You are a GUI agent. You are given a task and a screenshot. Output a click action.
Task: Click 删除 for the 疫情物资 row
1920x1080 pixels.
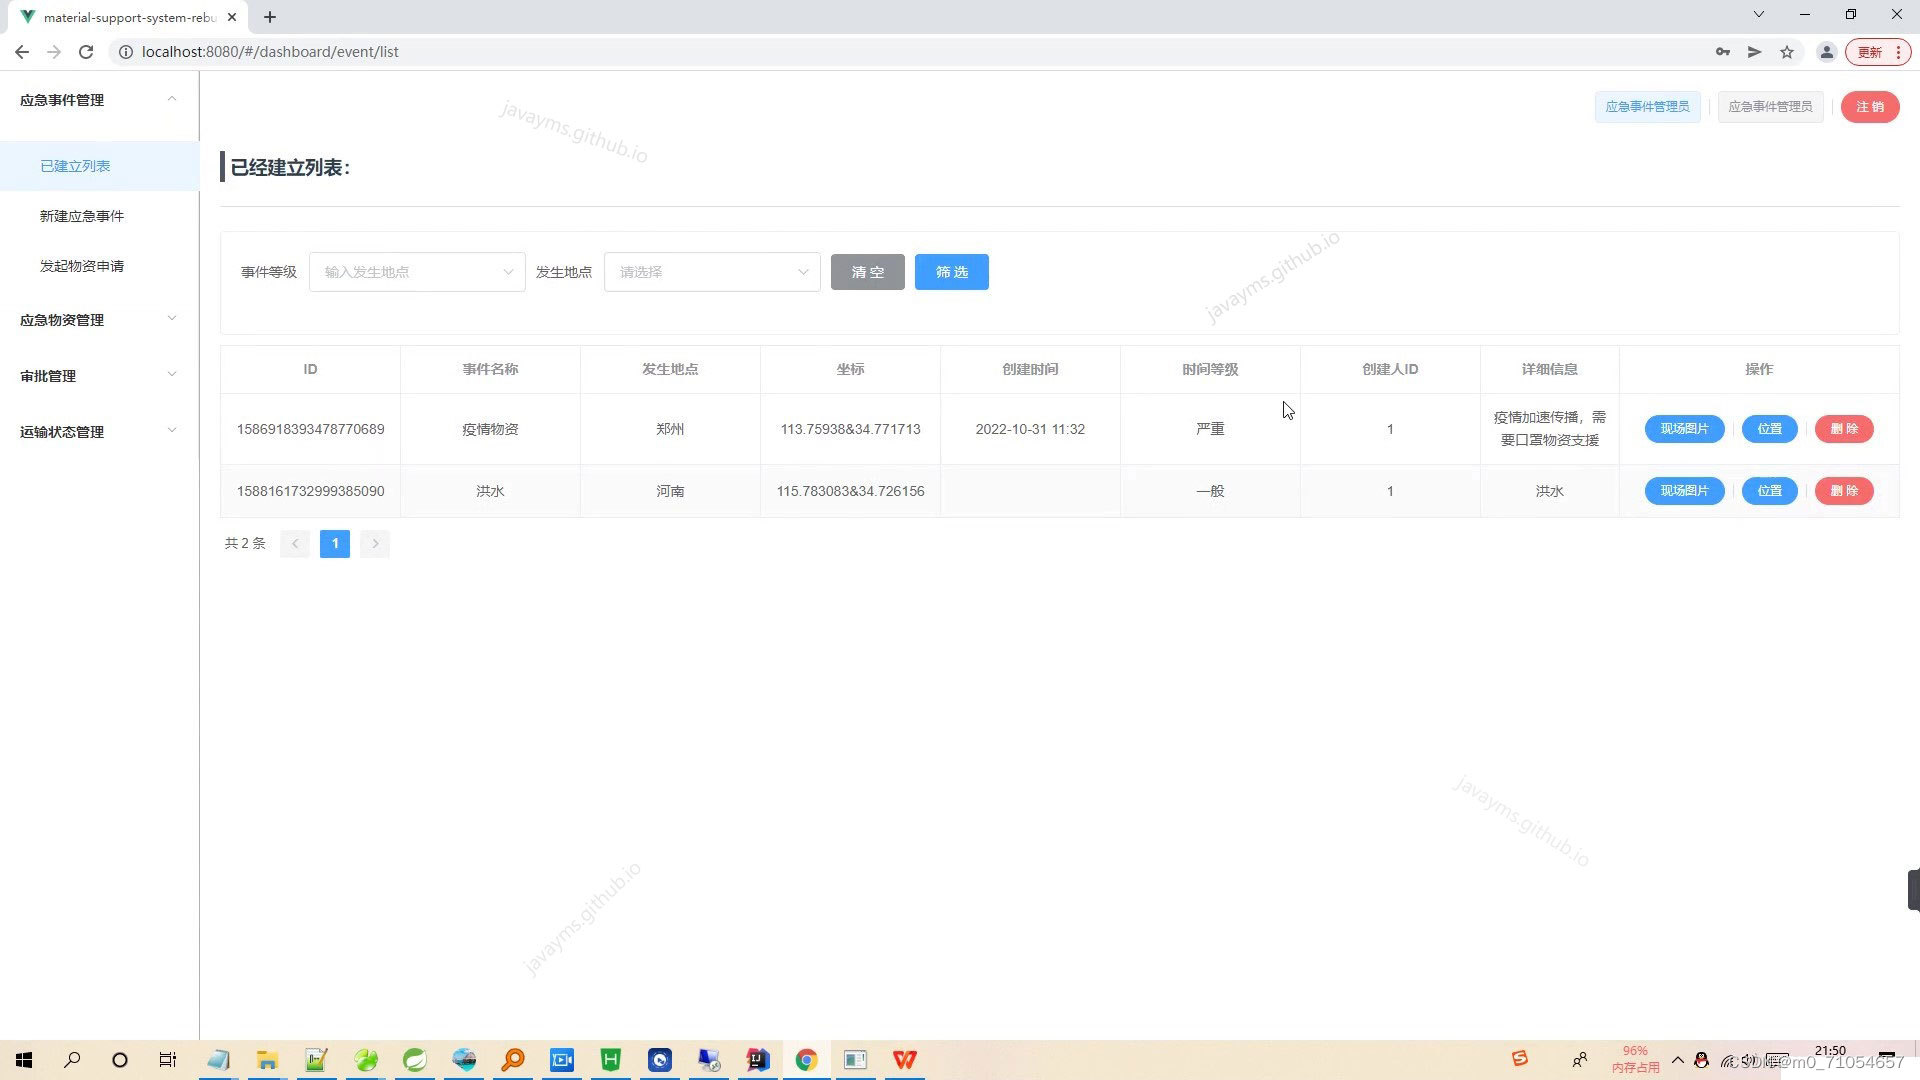click(1844, 429)
